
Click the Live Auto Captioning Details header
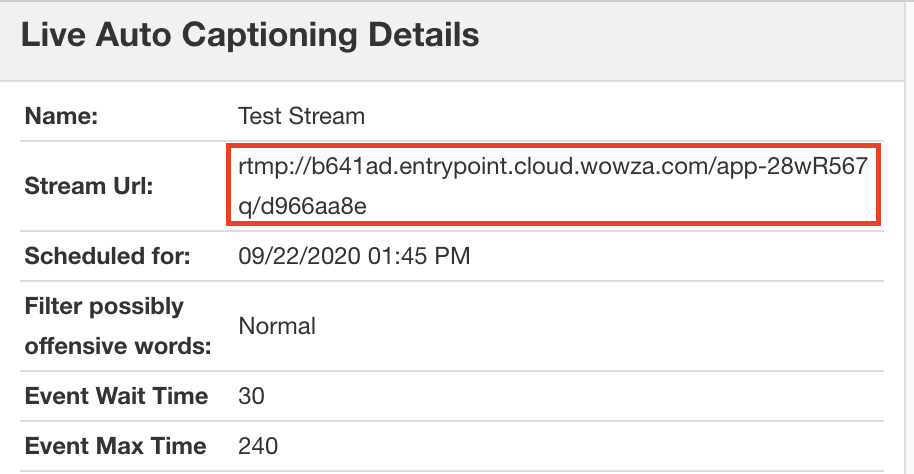pos(250,36)
